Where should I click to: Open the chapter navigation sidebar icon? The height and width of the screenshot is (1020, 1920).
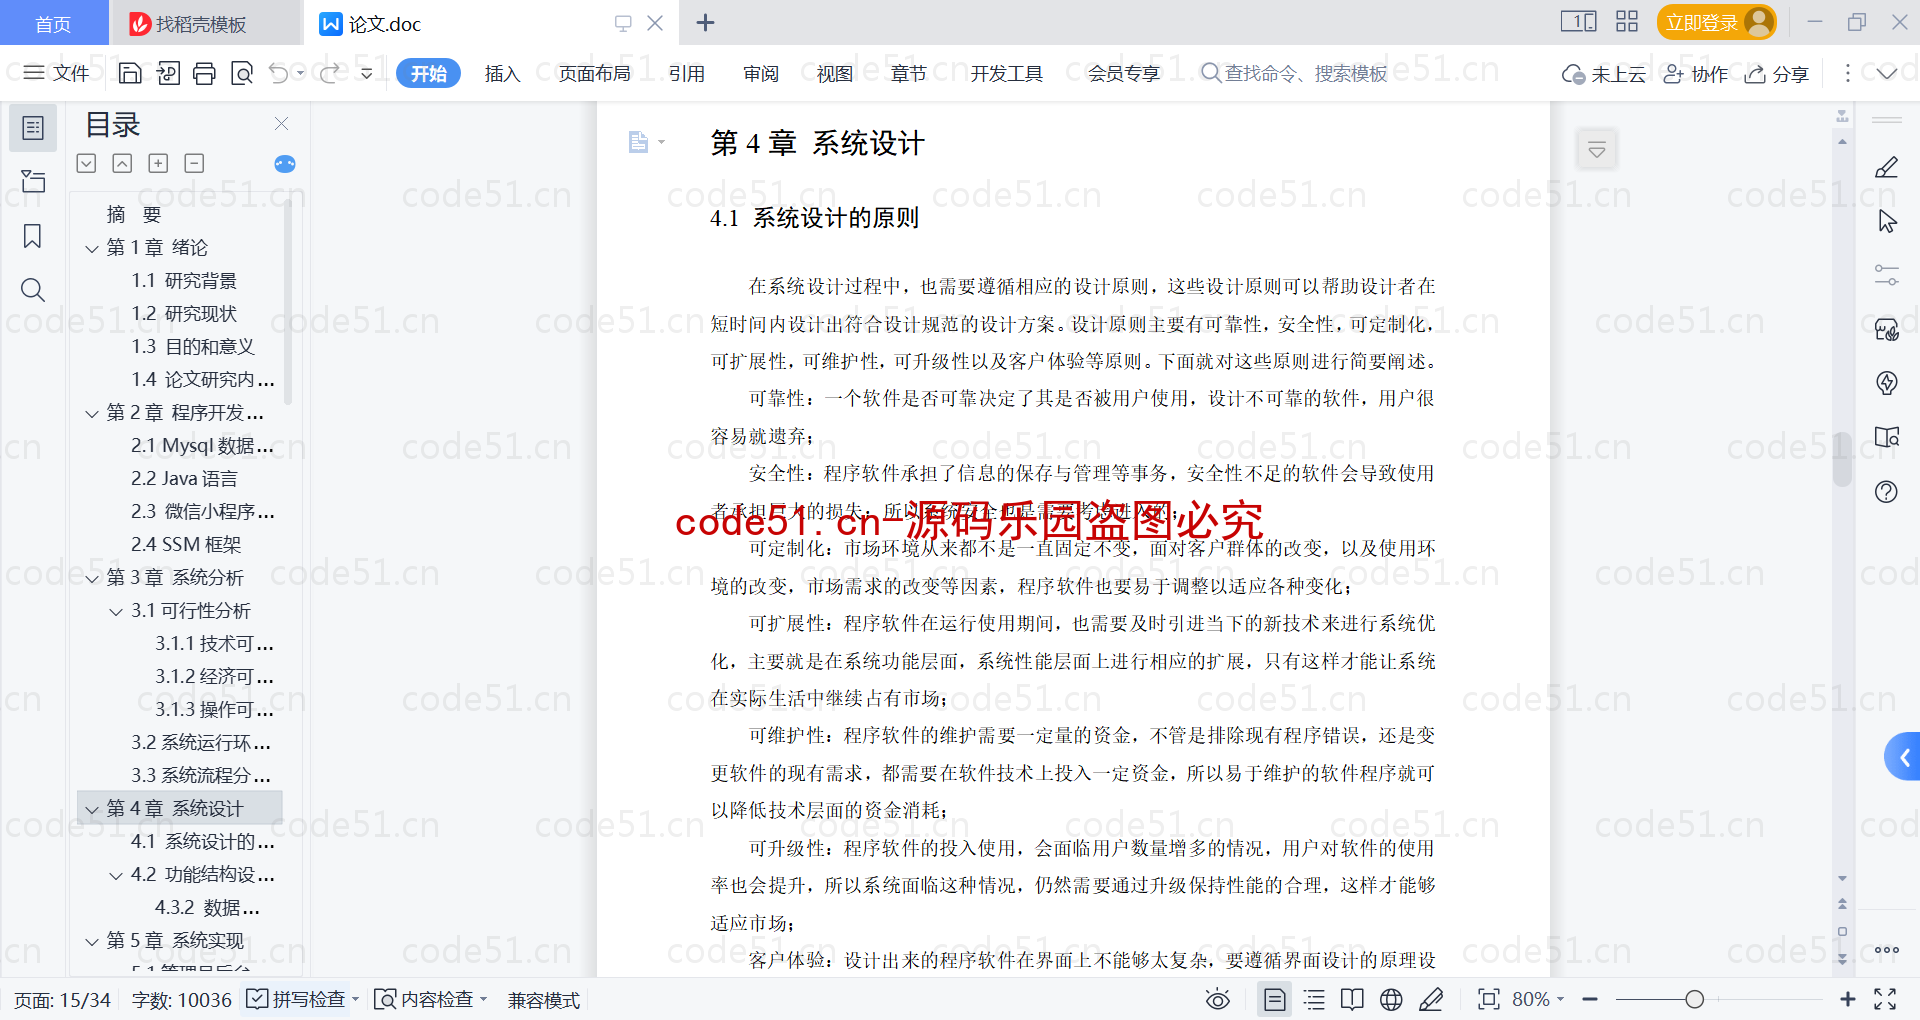[x=33, y=181]
